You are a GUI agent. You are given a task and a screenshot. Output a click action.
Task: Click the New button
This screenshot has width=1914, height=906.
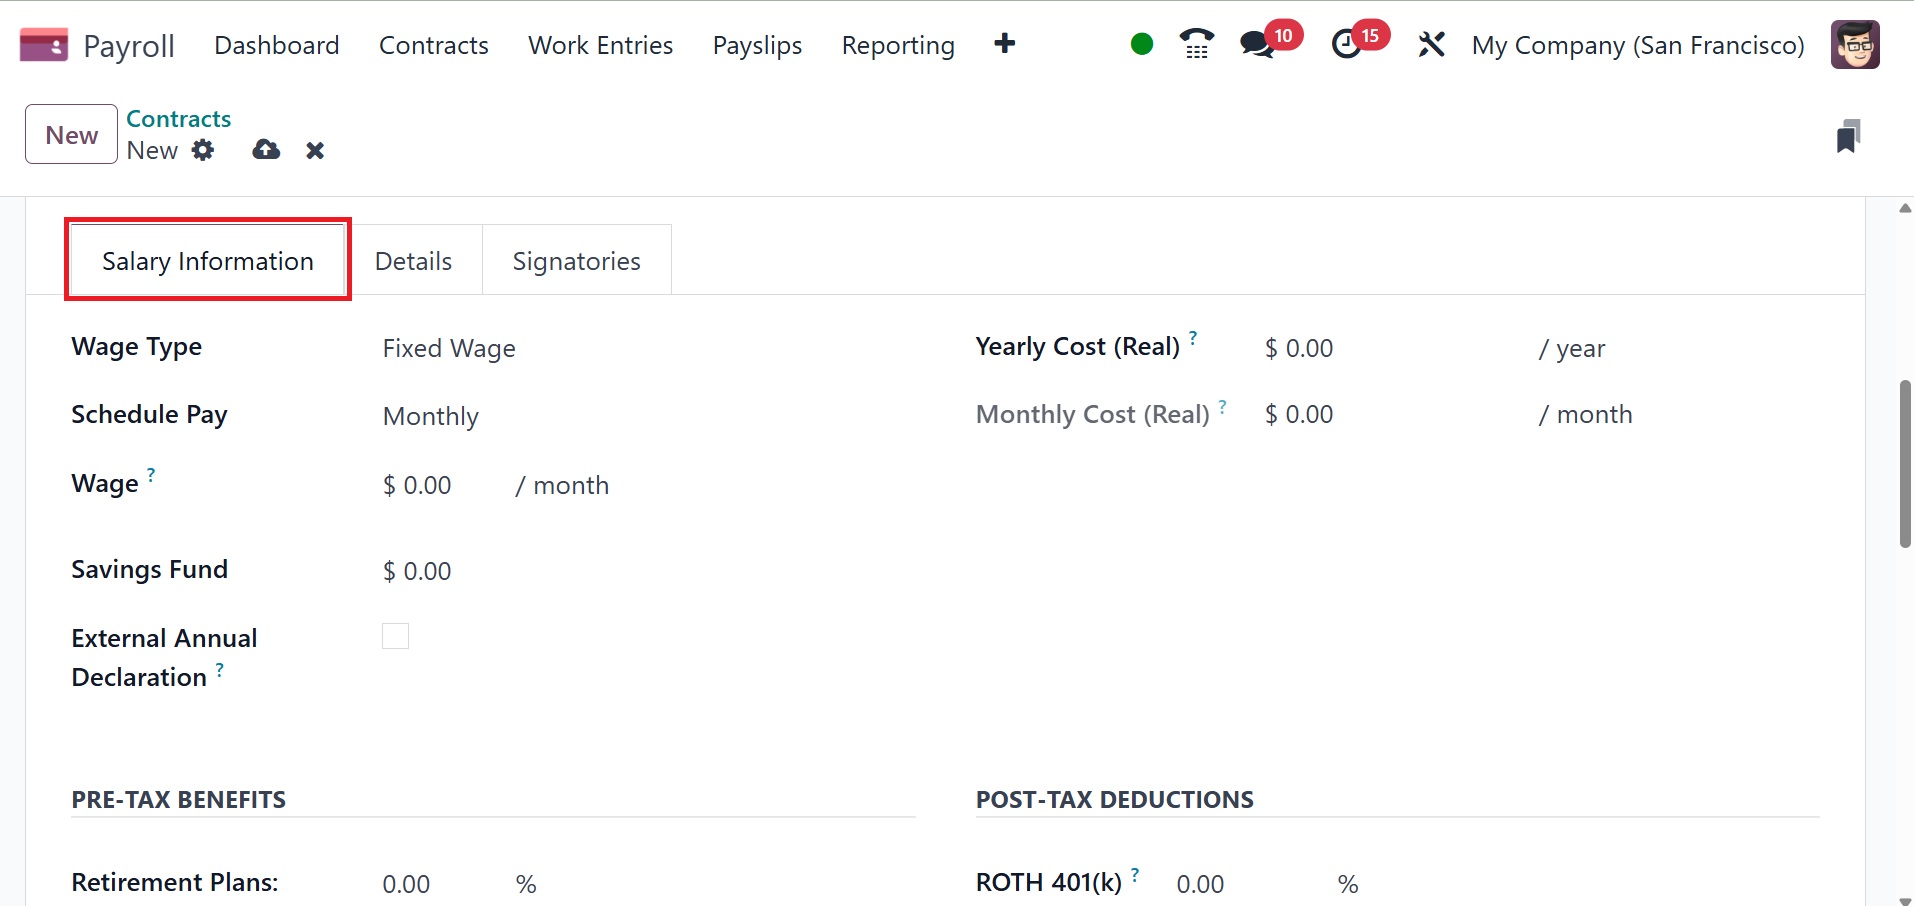[71, 135]
